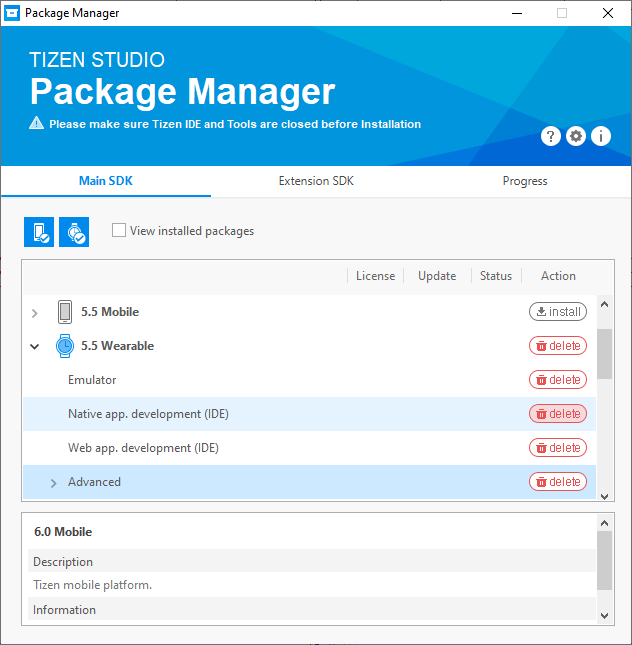Click the description panel scrollbar thumb

pyautogui.click(x=604, y=561)
